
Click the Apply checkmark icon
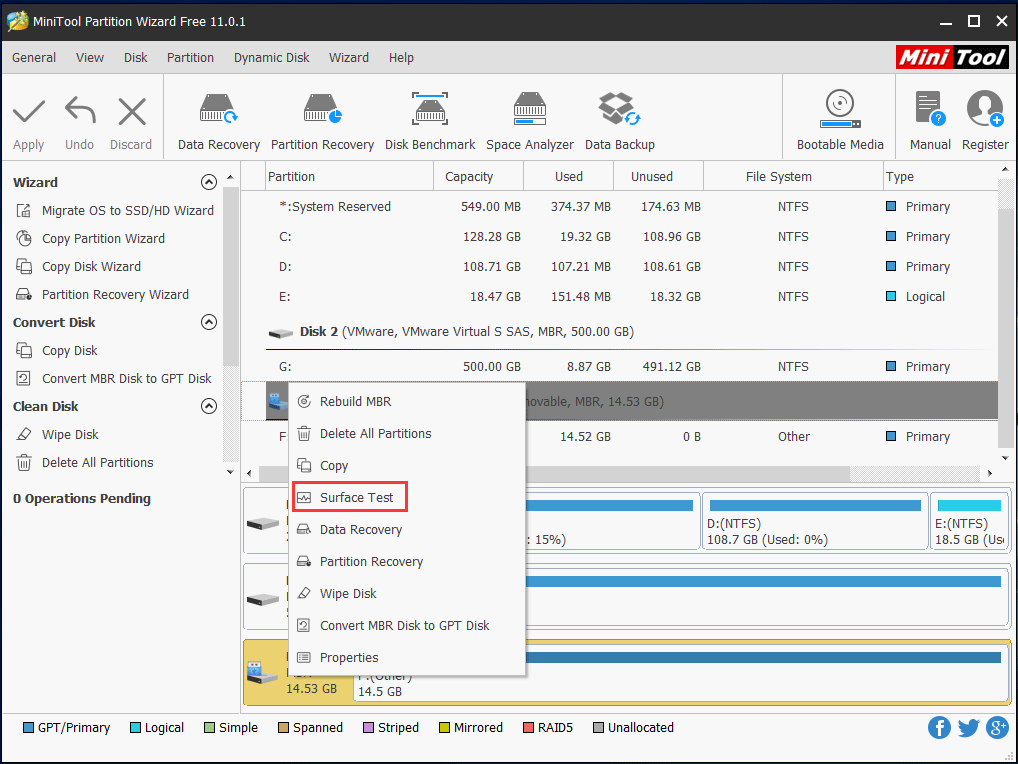click(28, 117)
